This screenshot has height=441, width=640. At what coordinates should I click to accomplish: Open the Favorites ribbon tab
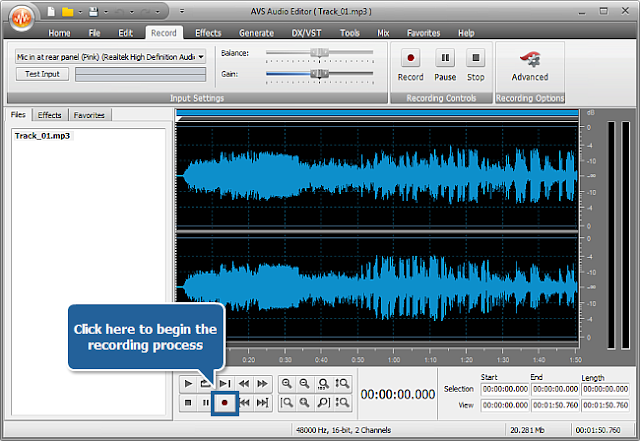coord(423,33)
